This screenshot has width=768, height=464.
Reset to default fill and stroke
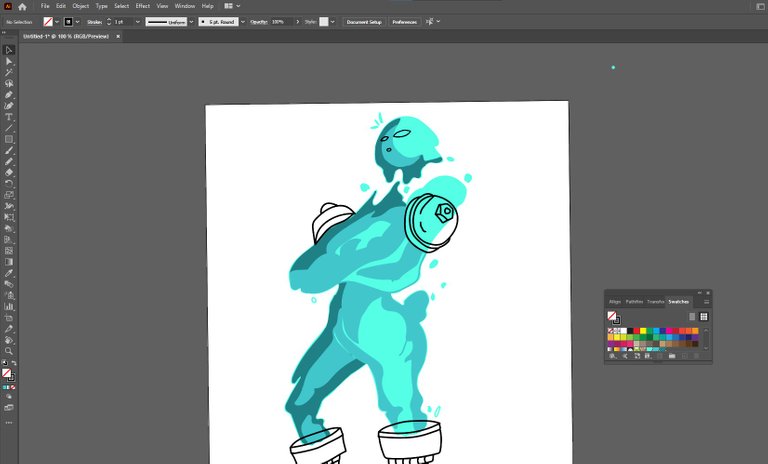pos(4,363)
